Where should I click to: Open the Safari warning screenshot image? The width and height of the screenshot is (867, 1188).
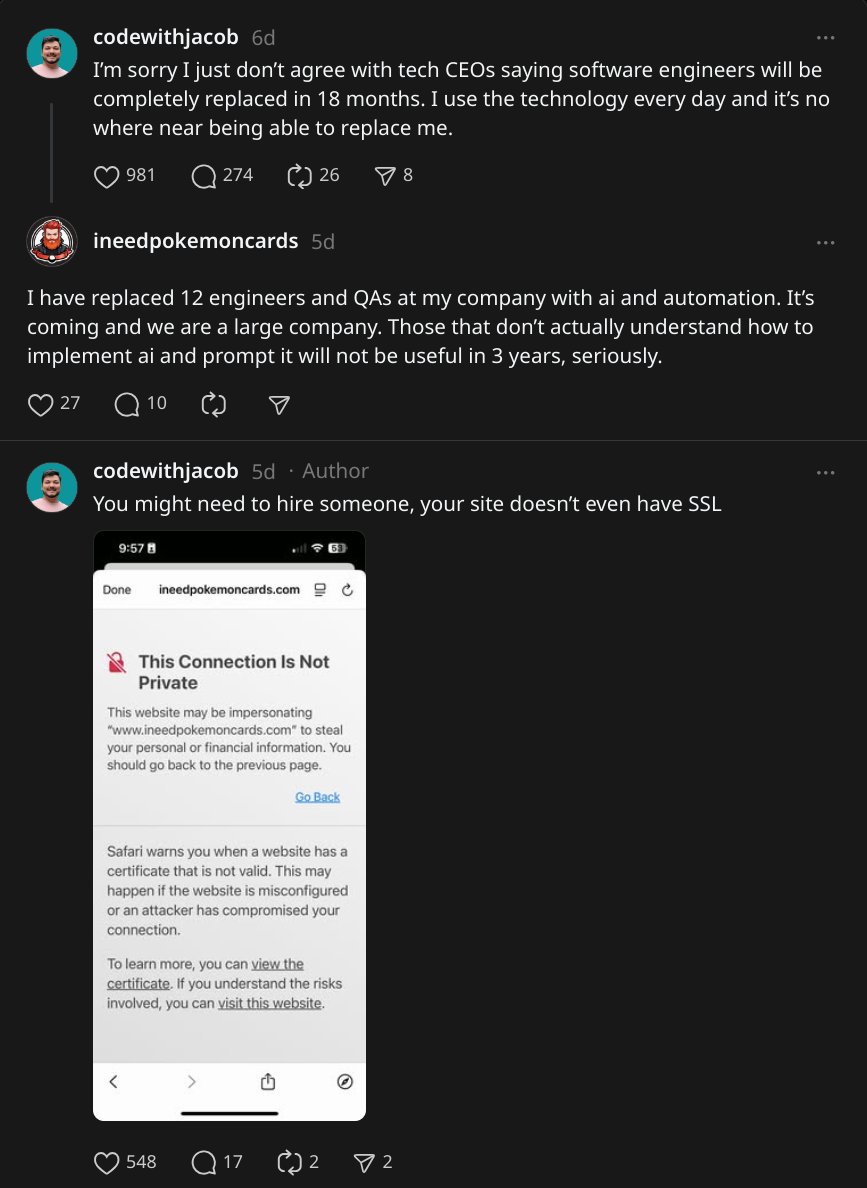229,825
